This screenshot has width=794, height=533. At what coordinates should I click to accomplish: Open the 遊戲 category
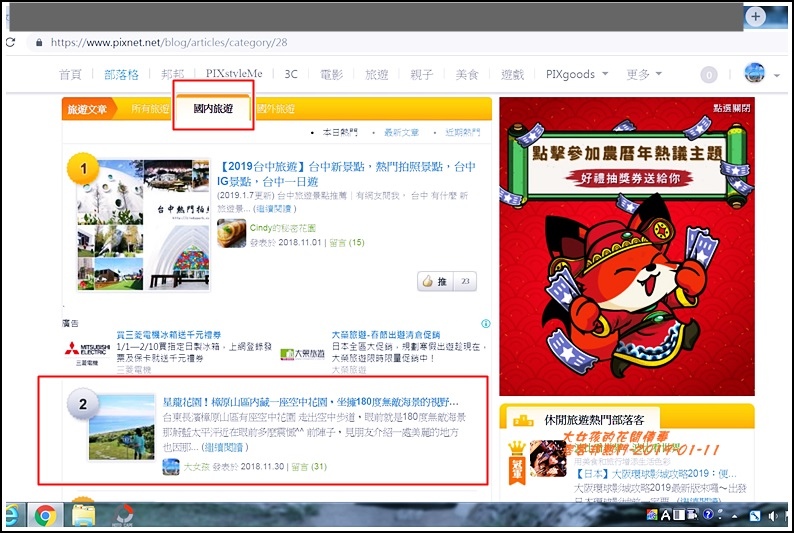point(512,74)
